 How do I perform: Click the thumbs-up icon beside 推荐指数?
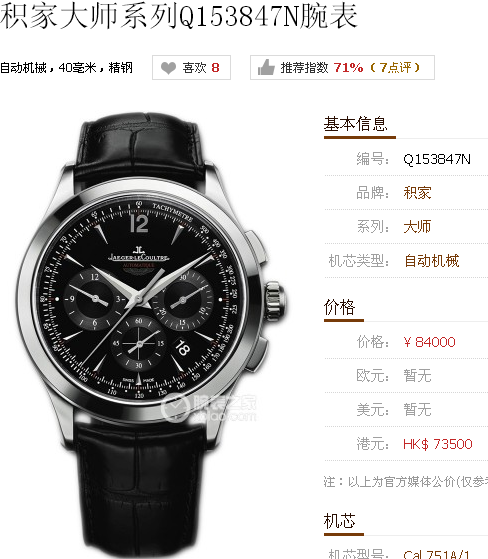coord(266,67)
